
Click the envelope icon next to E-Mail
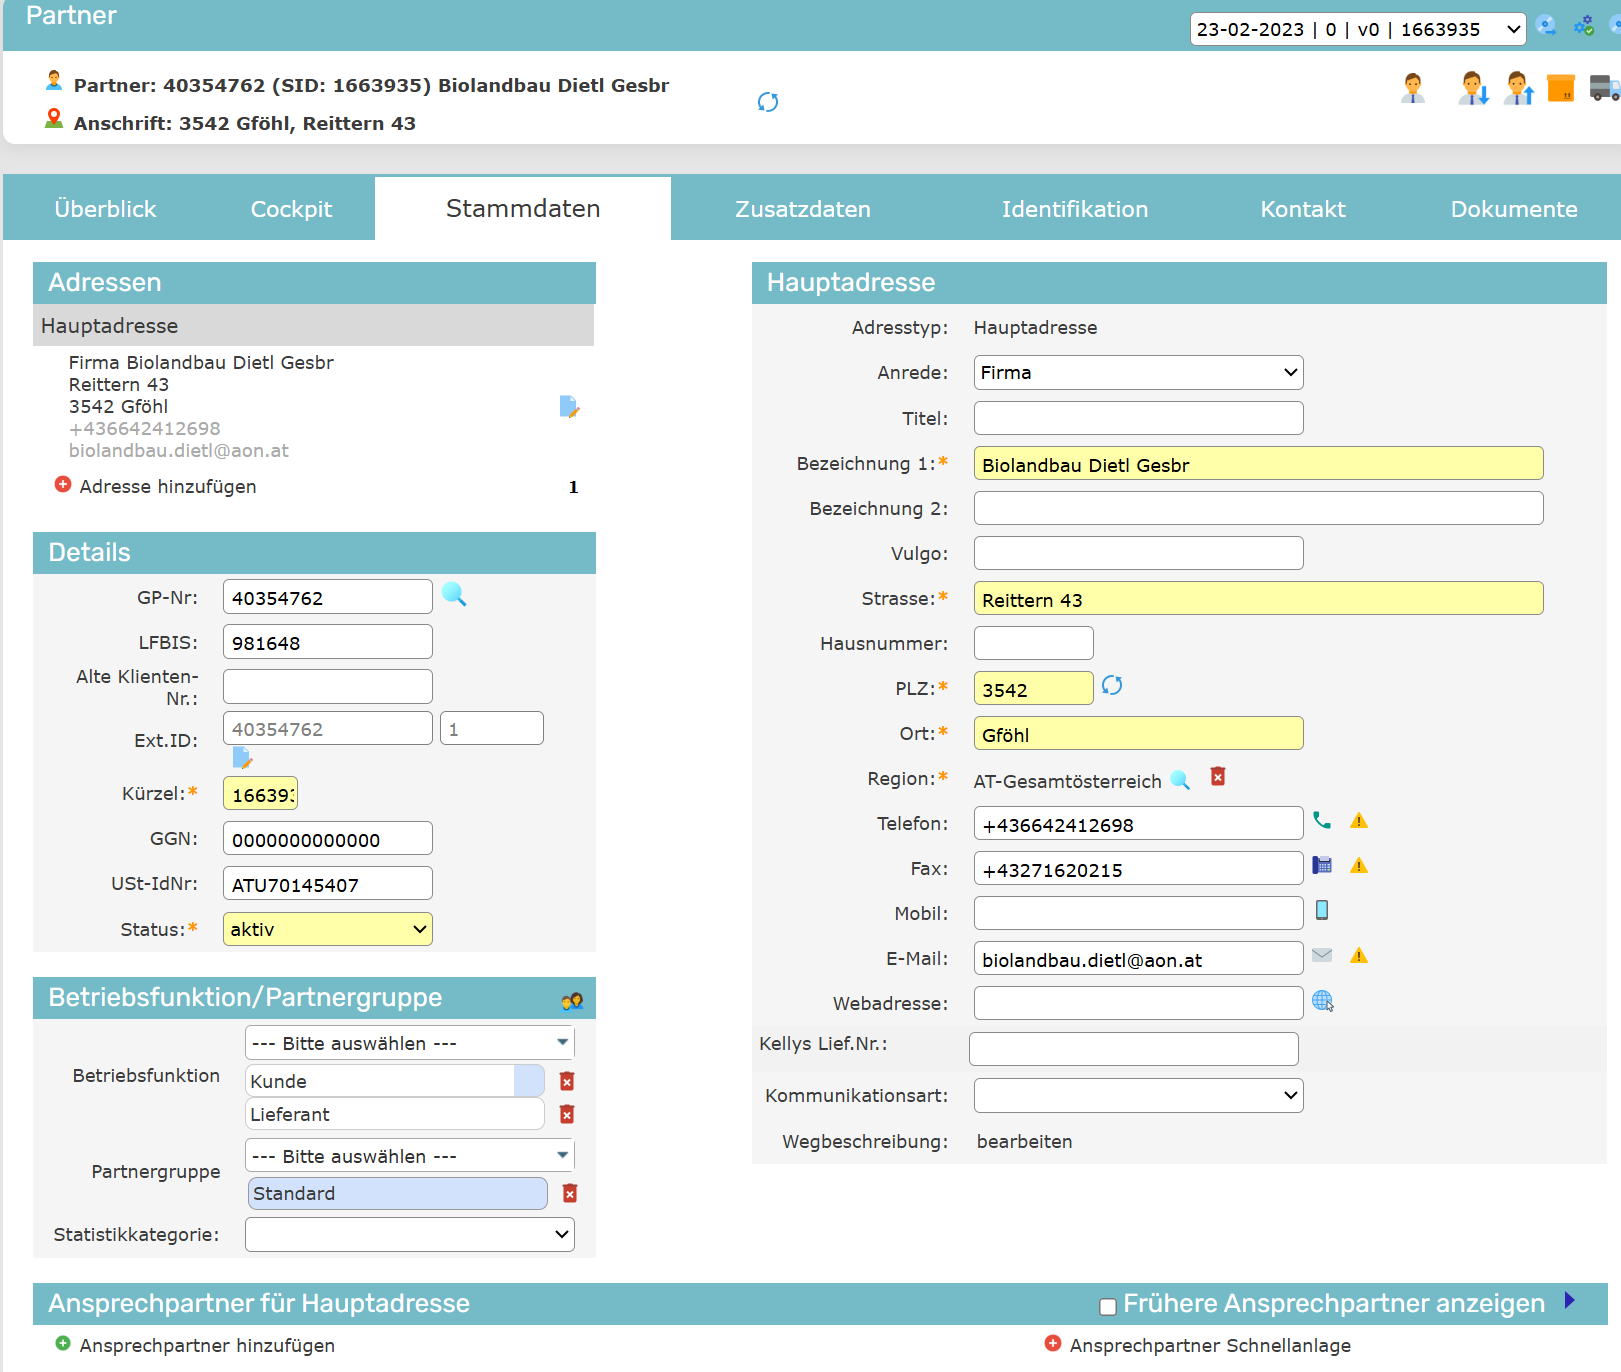[x=1322, y=956]
